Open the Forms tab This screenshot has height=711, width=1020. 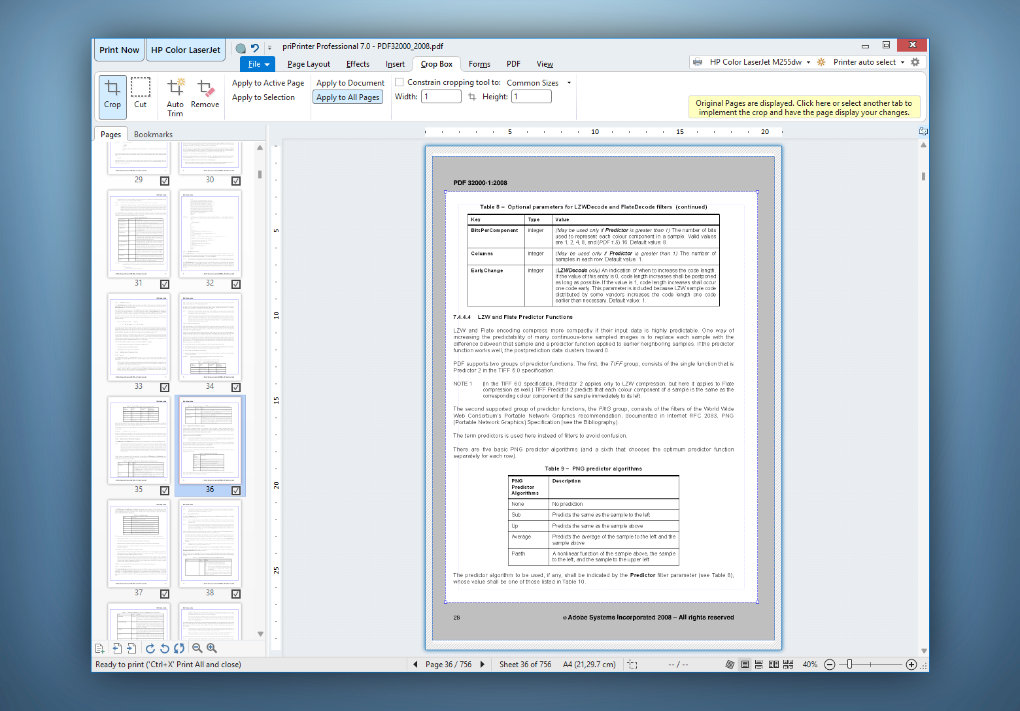tap(479, 64)
